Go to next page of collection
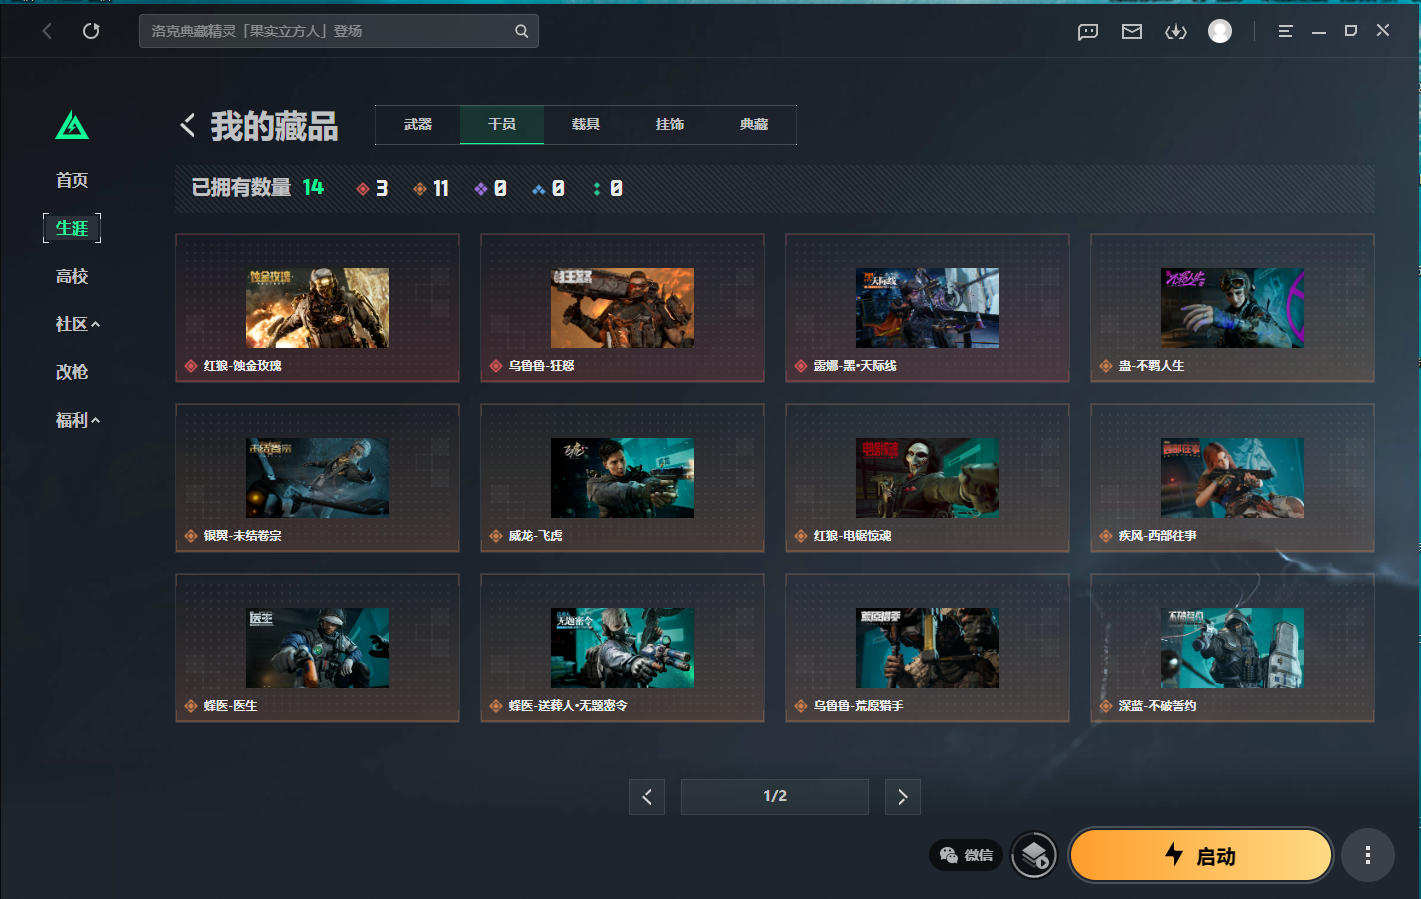Viewport: 1421px width, 899px height. coord(902,797)
